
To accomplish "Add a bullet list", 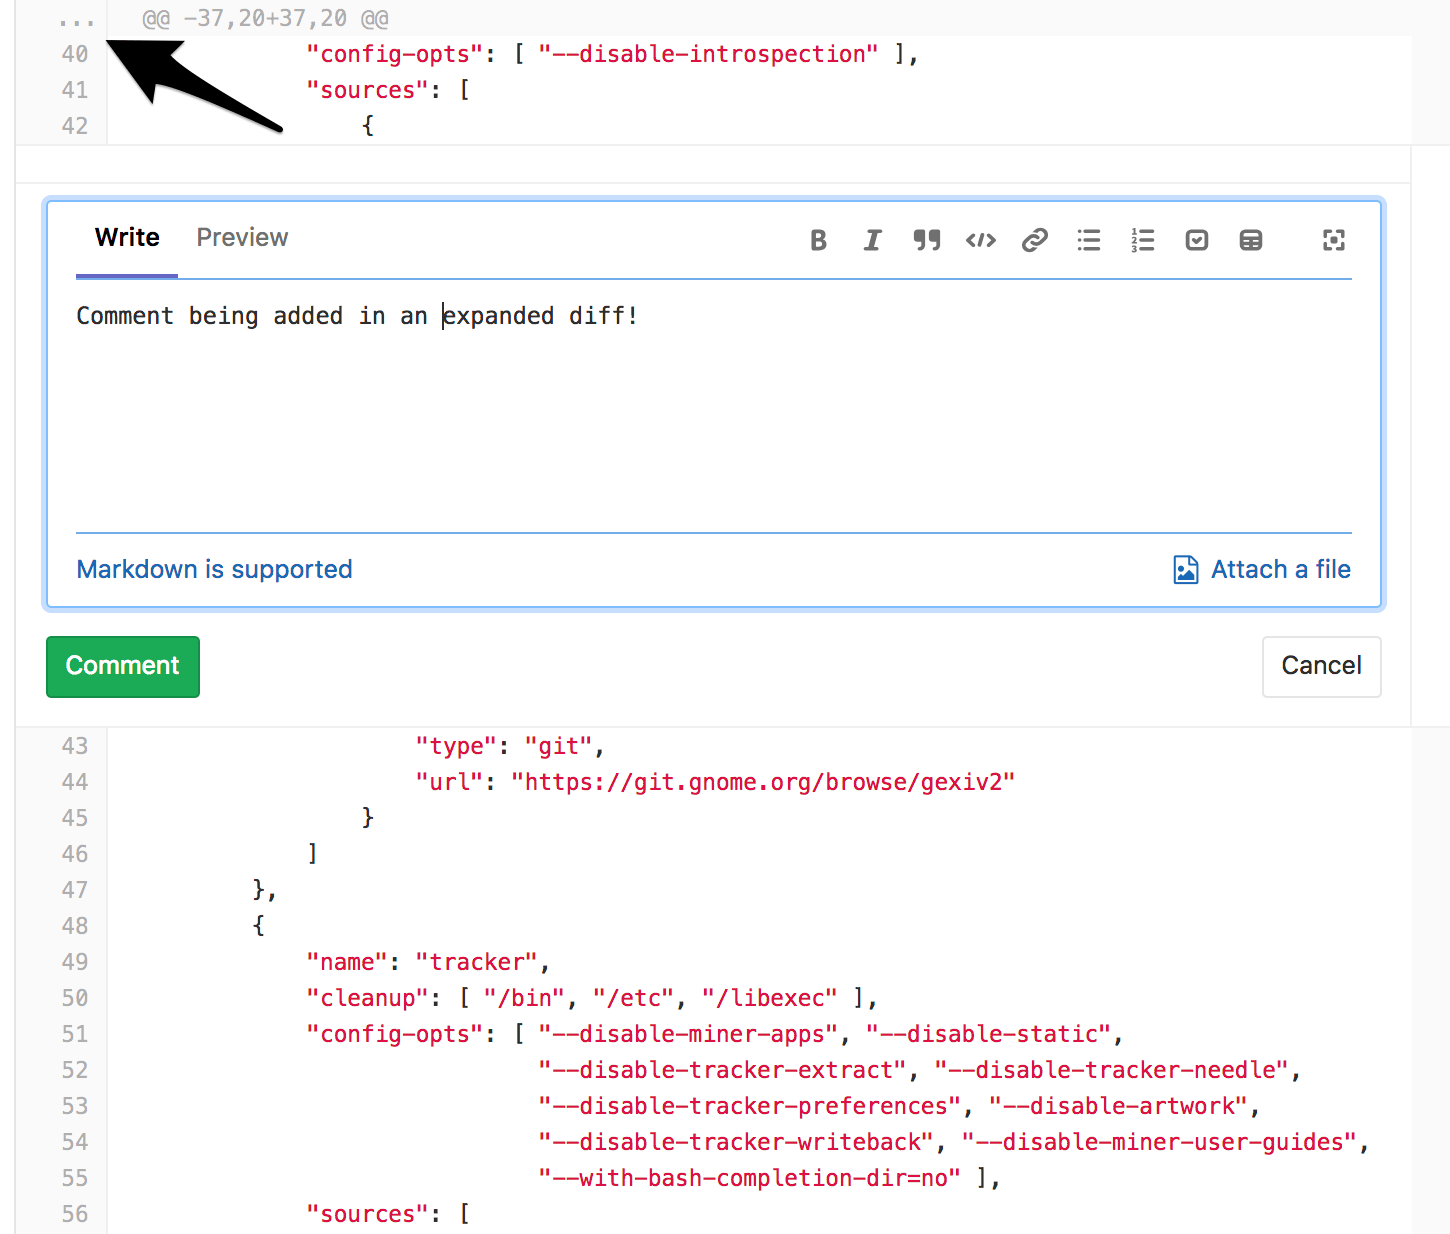I will pos(1088,240).
